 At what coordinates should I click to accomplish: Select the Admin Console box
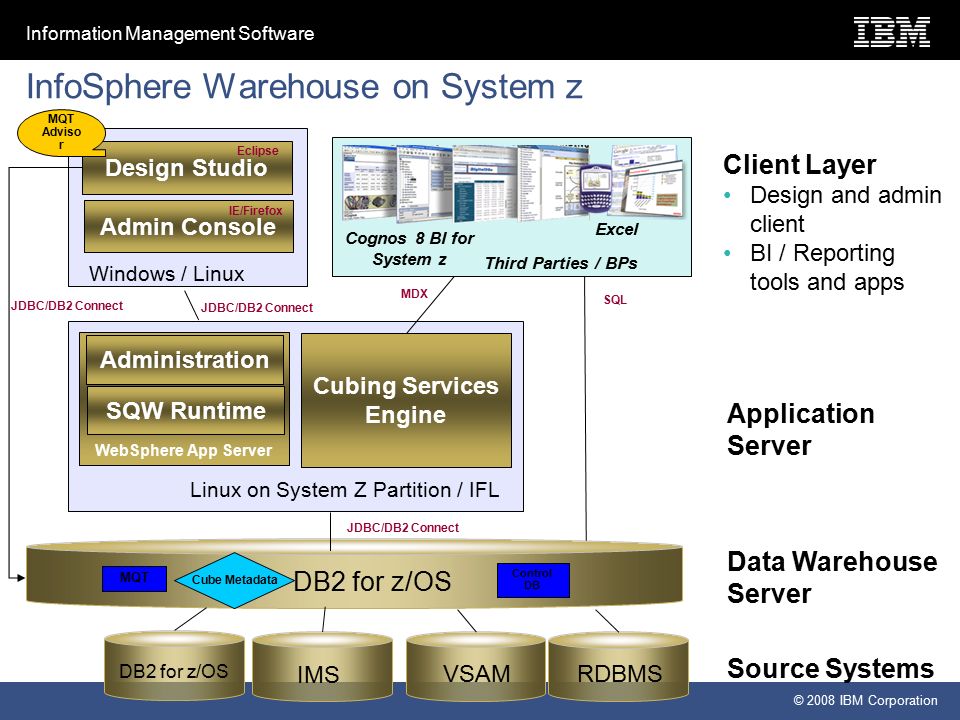point(189,226)
